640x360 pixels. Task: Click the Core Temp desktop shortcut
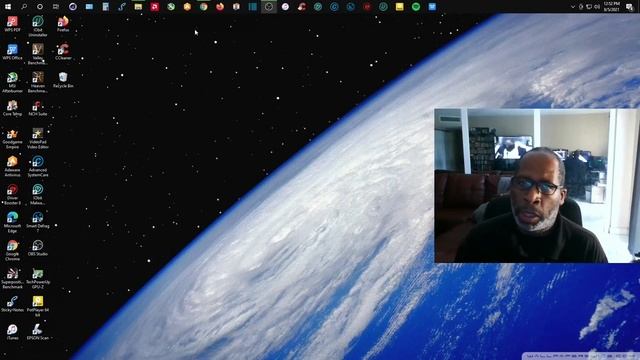coord(12,108)
